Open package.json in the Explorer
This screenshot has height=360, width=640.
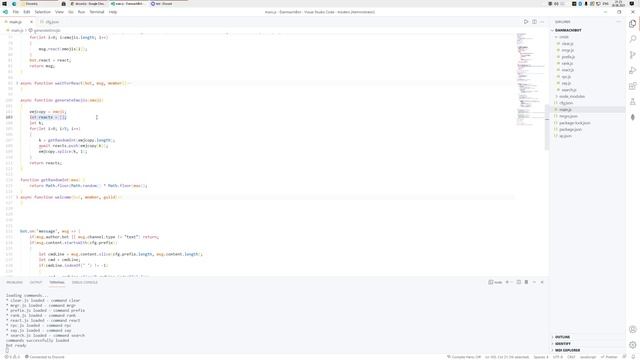[x=570, y=129]
